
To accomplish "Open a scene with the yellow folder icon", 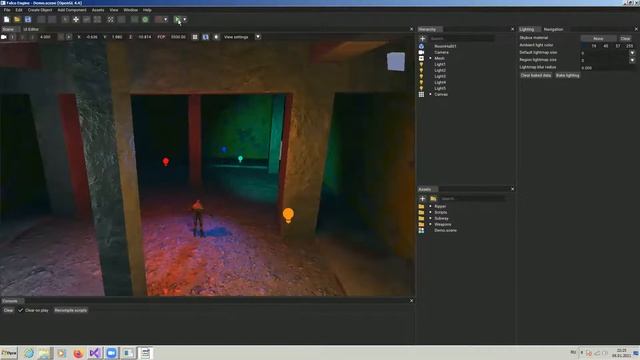I will 17,19.
